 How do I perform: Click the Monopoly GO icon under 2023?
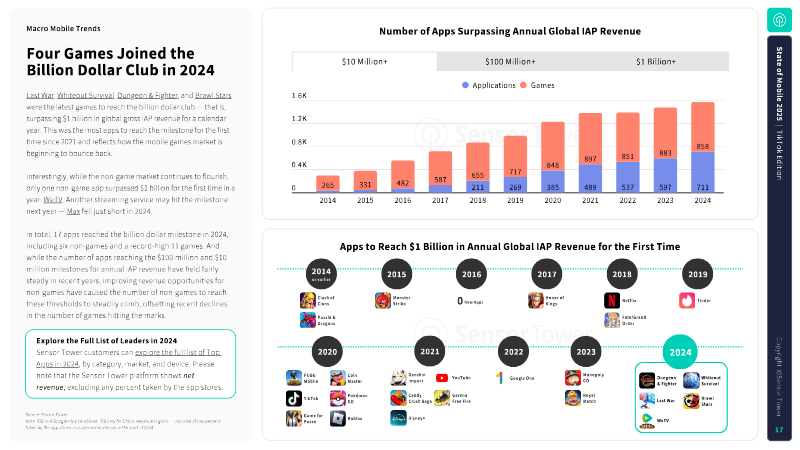point(572,378)
